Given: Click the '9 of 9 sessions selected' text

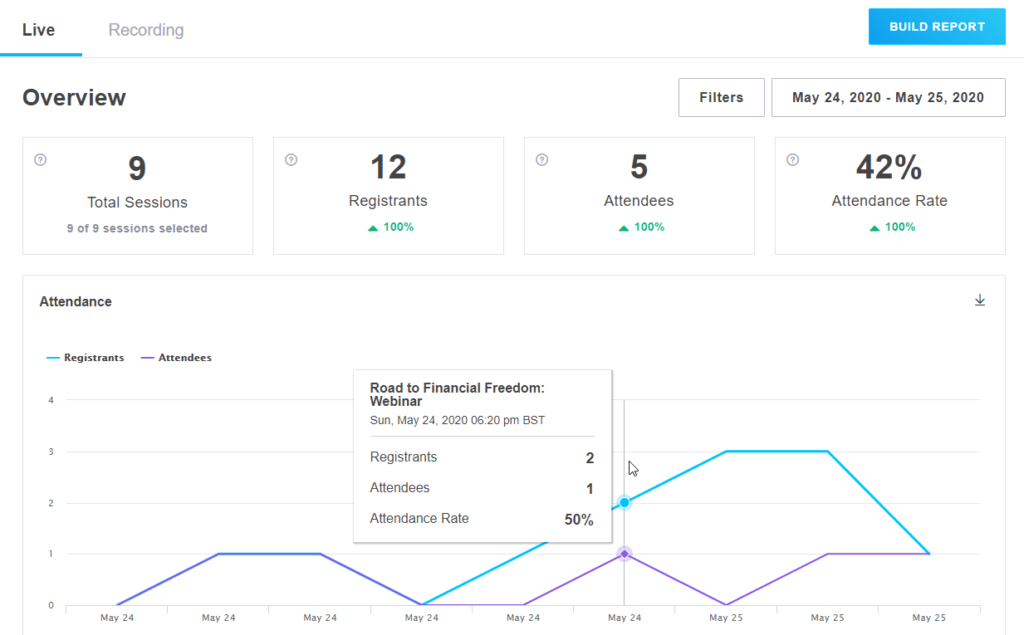Looking at the screenshot, I should click(138, 228).
